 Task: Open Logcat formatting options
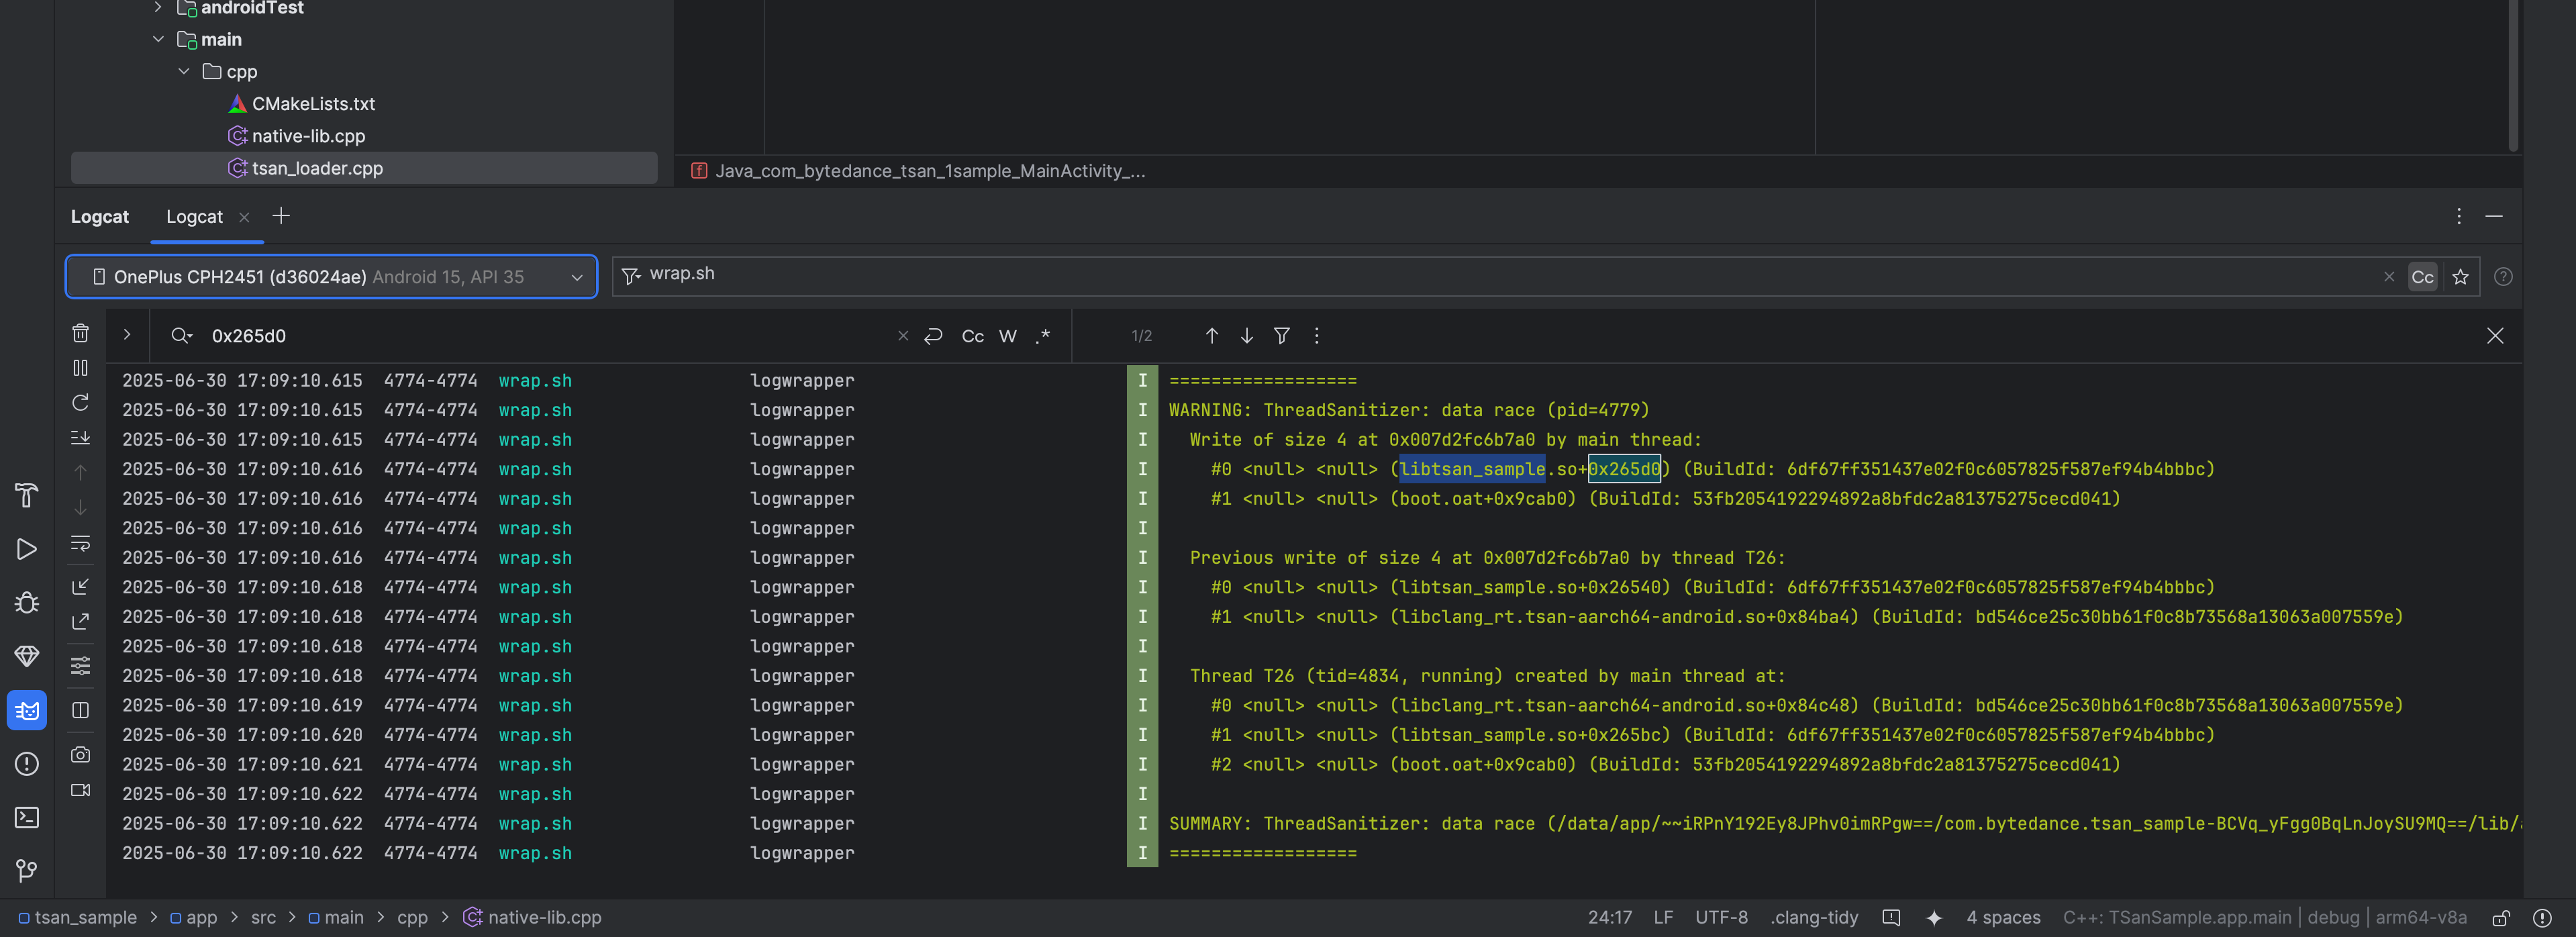pos(81,666)
